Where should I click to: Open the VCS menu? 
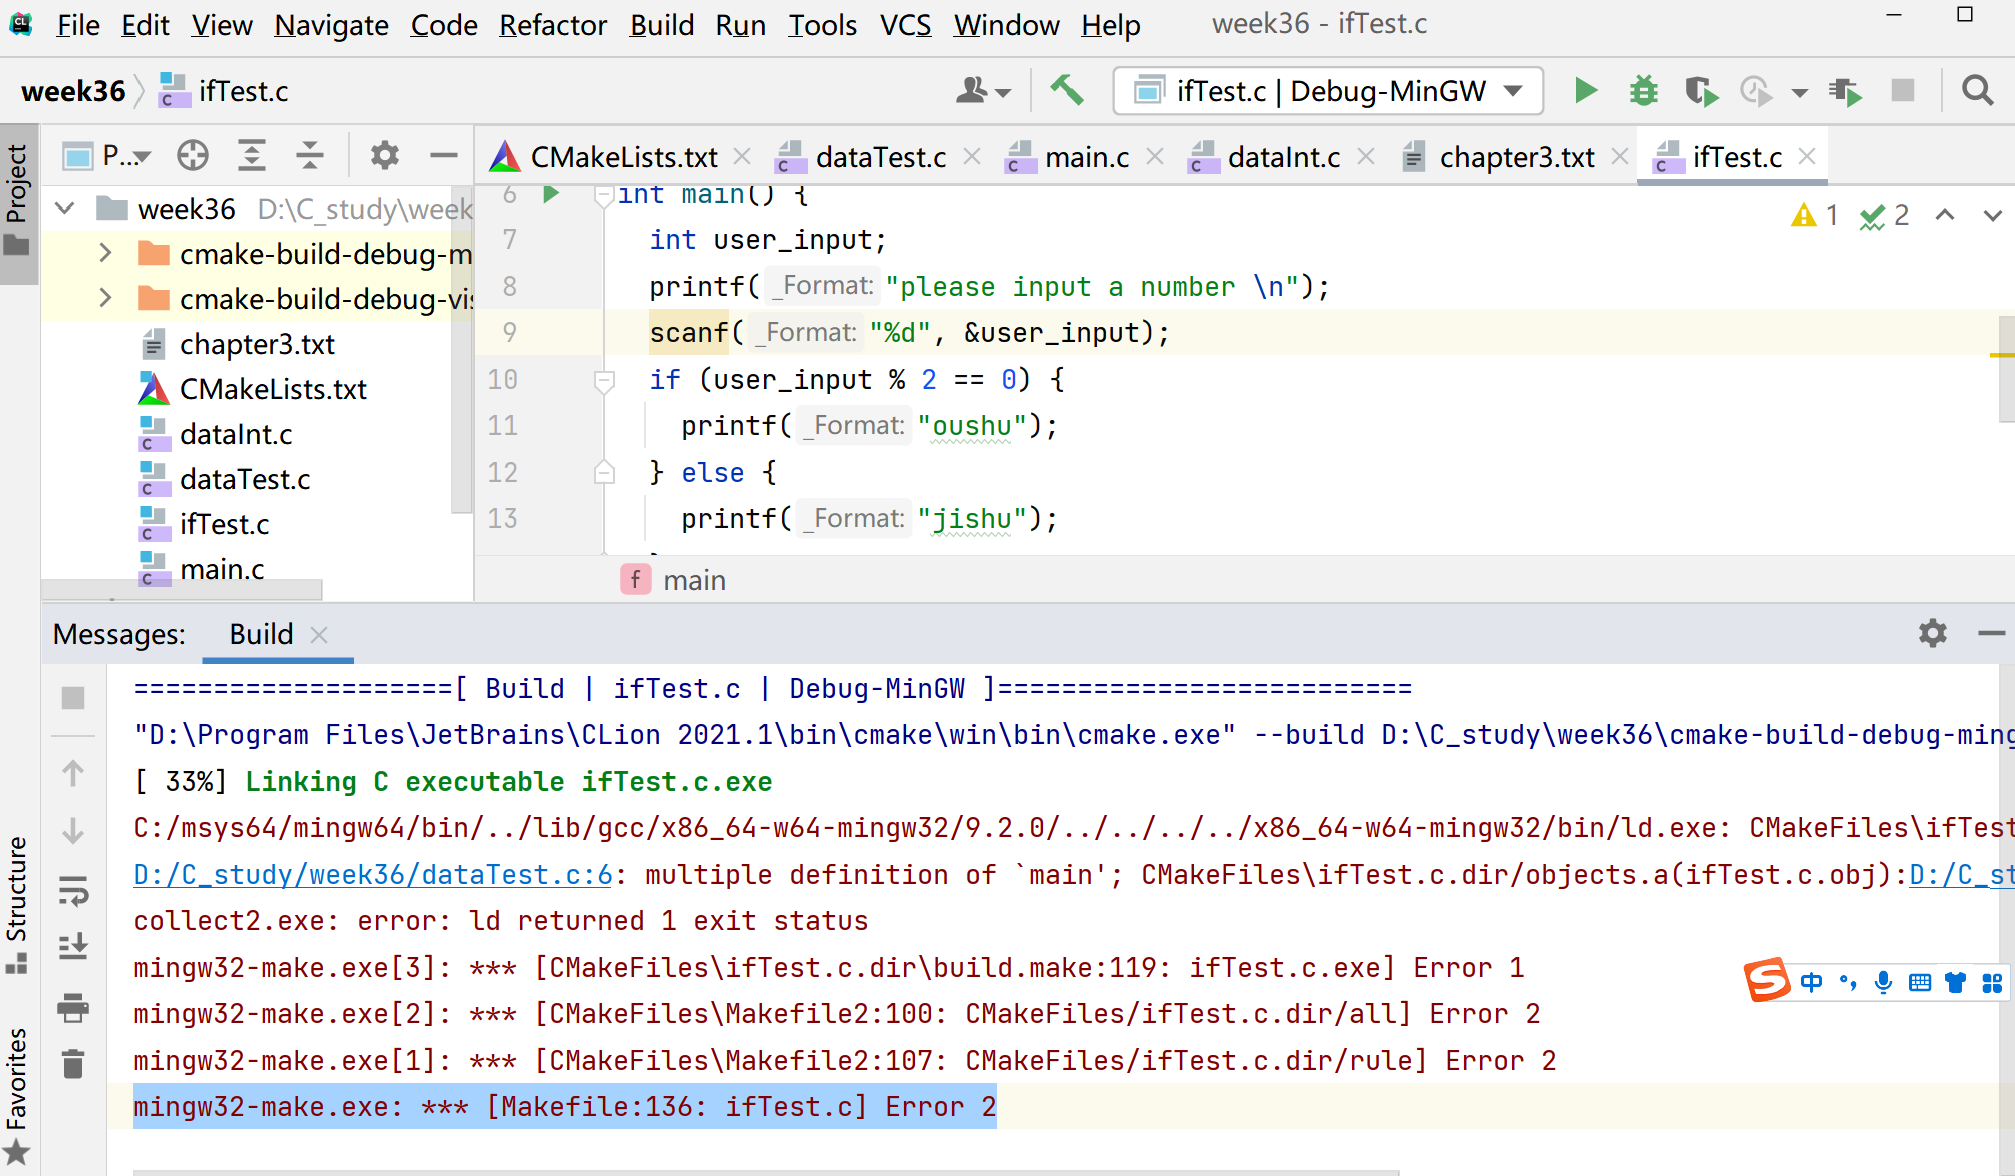[905, 25]
